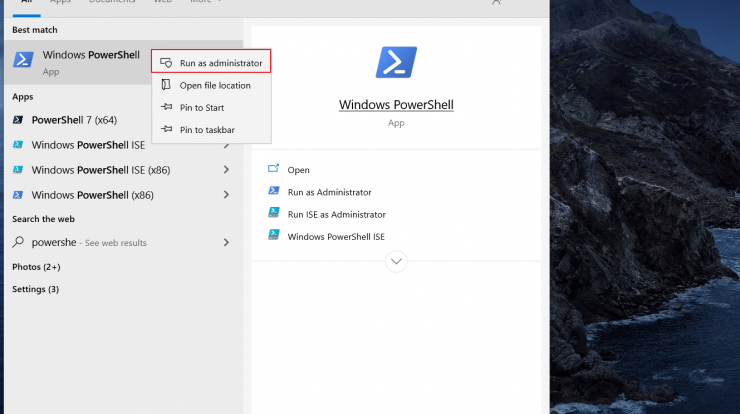Expand the powershe web results chevron
Screen dimensions: 740x414
[227, 243]
